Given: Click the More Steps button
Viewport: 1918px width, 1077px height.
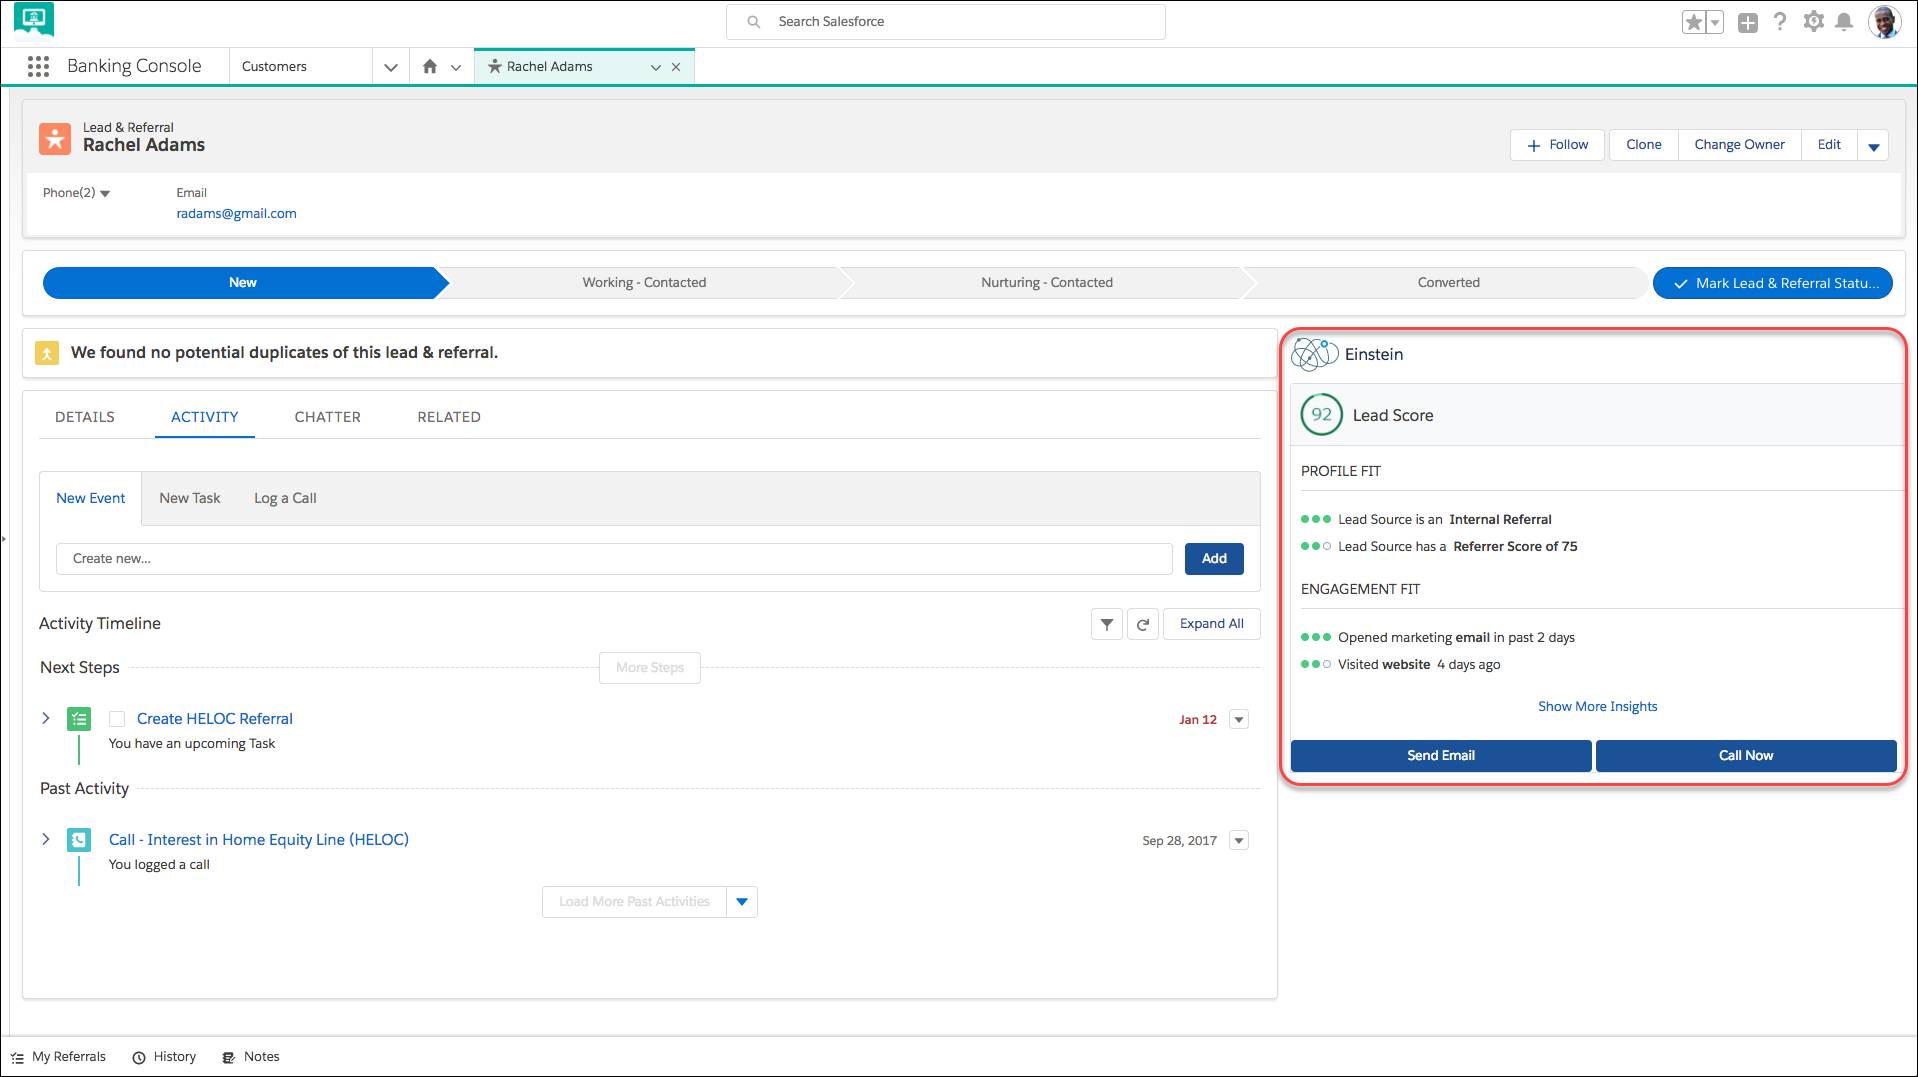Looking at the screenshot, I should coord(650,668).
